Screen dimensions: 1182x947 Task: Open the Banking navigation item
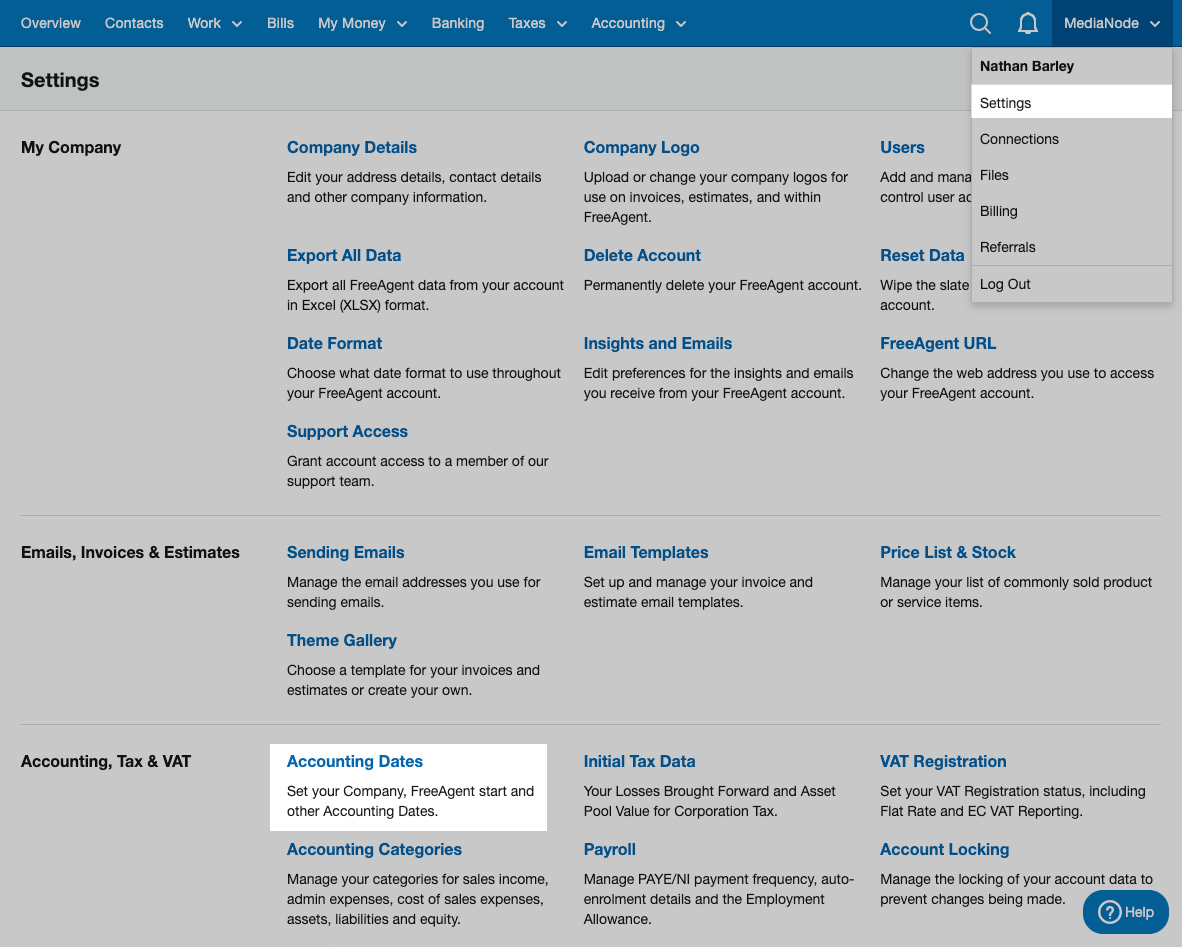[x=457, y=23]
